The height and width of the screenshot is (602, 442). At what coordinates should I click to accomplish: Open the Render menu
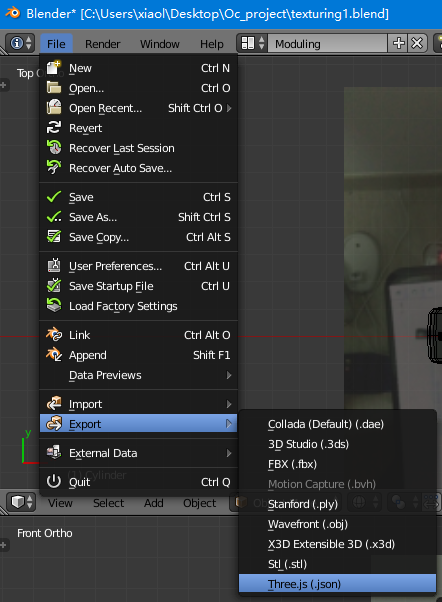point(103,44)
